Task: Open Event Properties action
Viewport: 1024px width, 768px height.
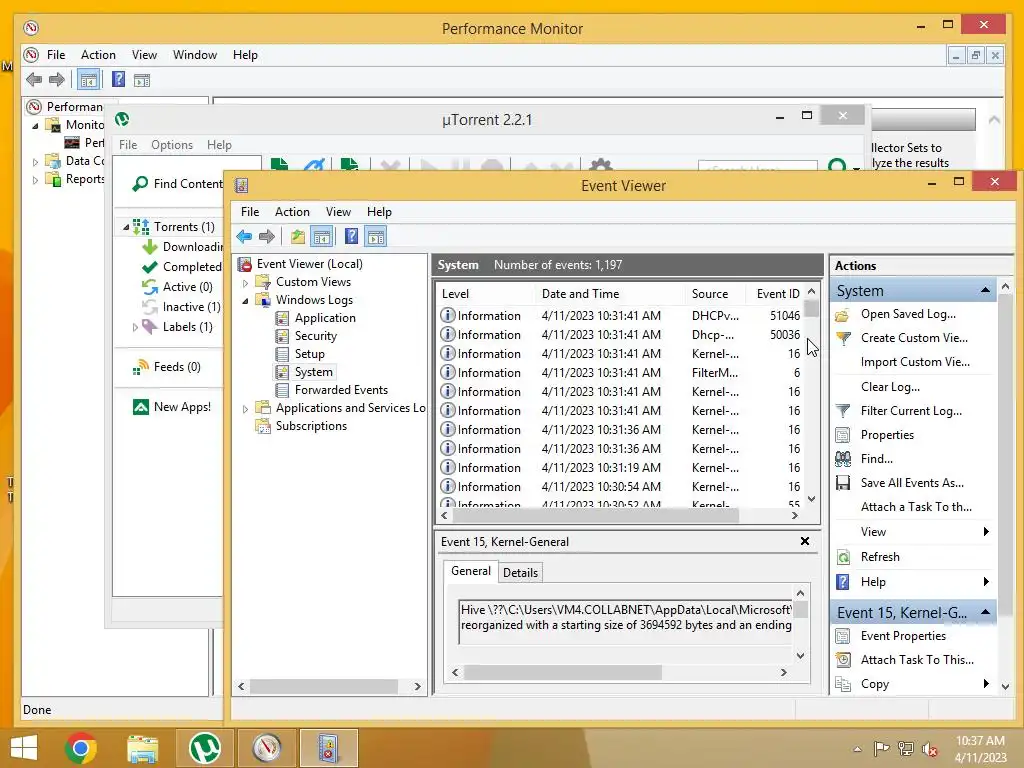Action: [903, 636]
